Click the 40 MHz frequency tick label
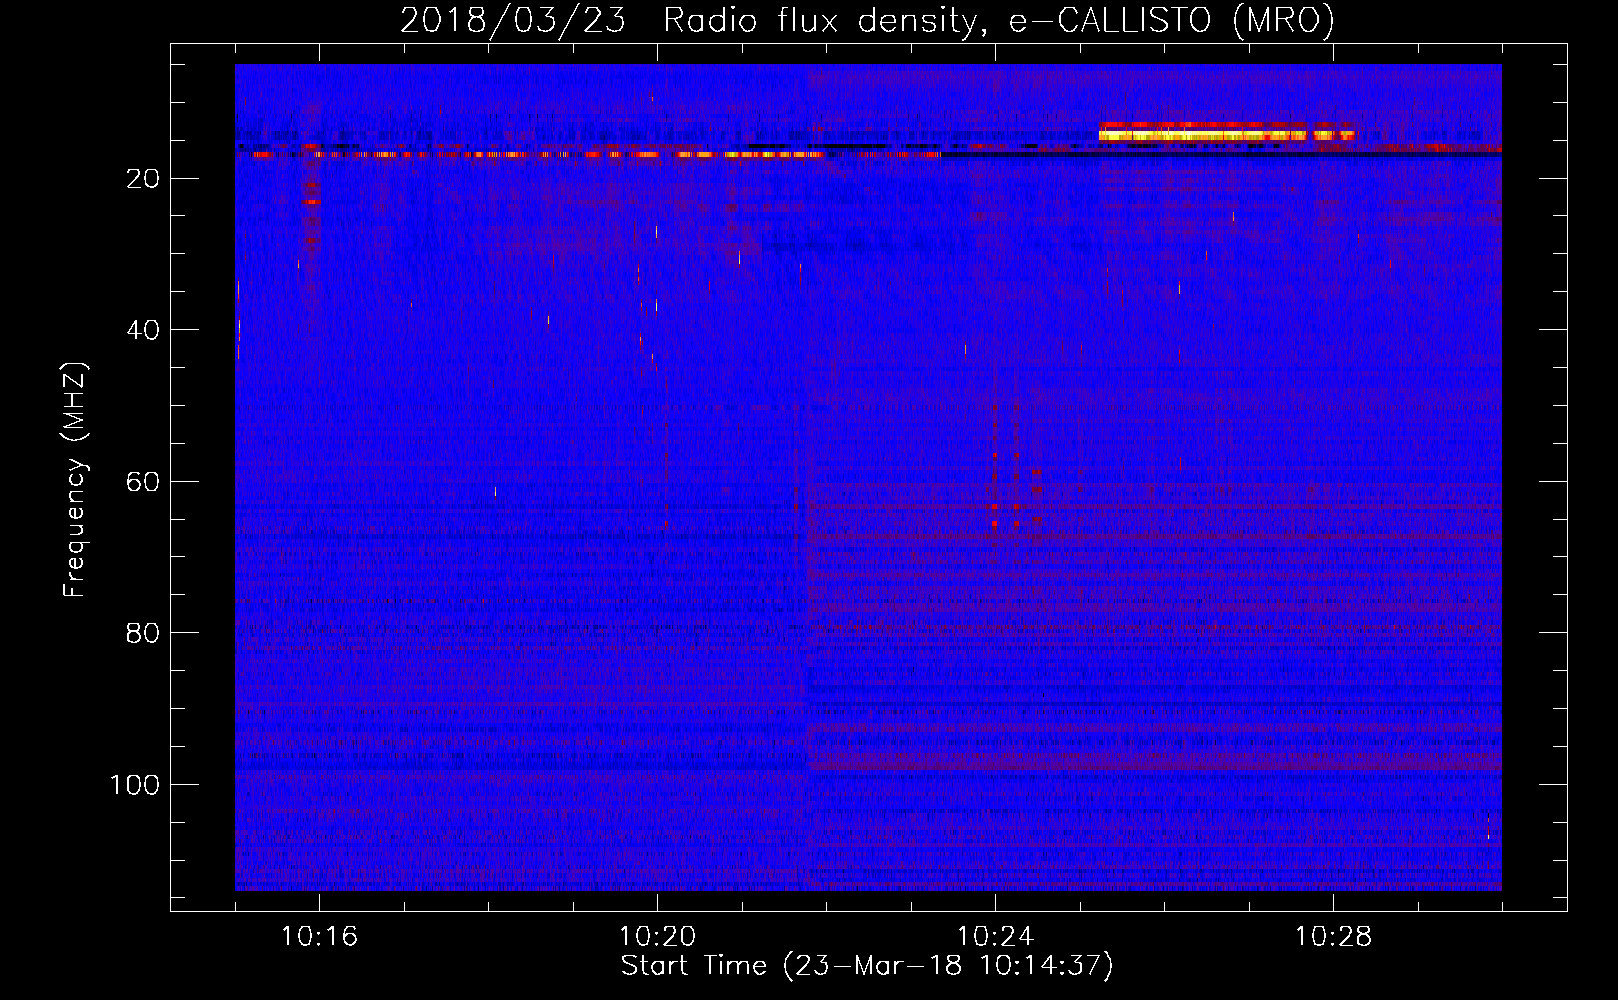Viewport: 1618px width, 1000px height. click(144, 330)
